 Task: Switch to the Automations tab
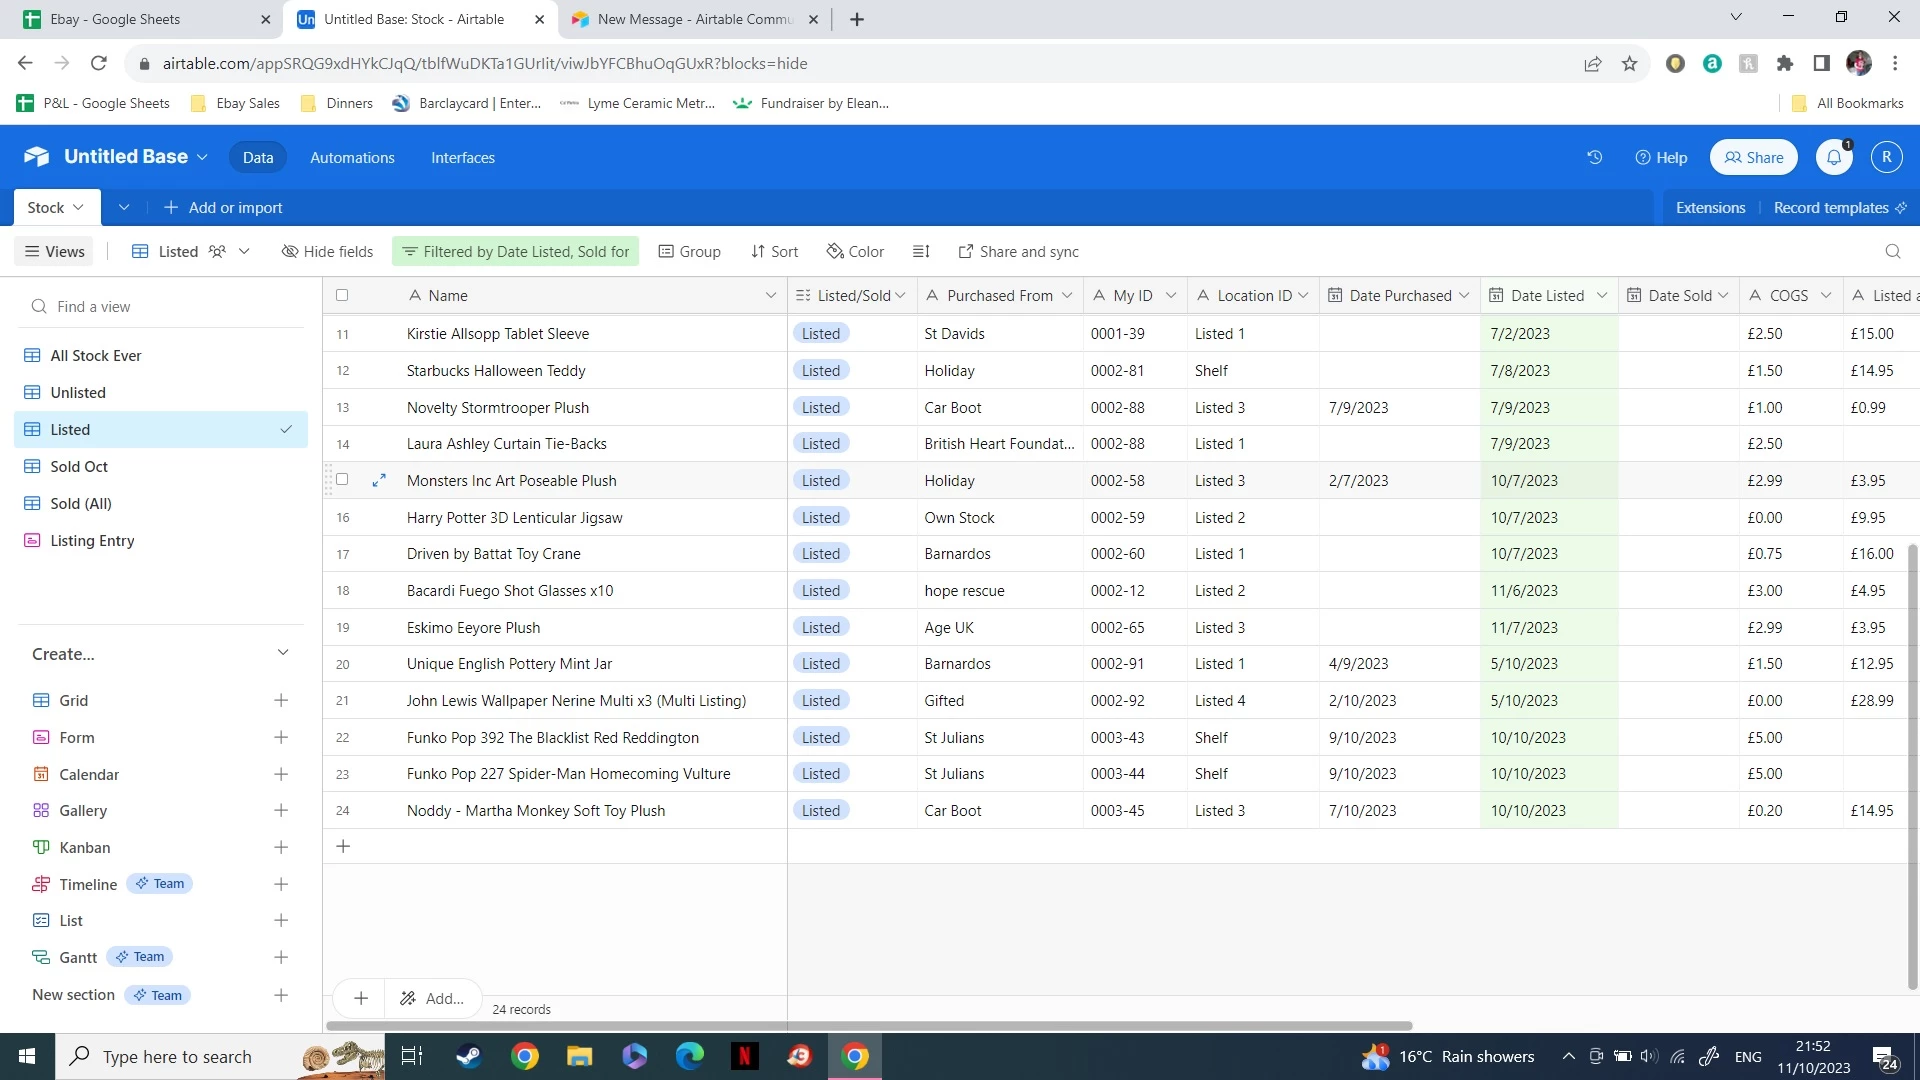[x=352, y=157]
